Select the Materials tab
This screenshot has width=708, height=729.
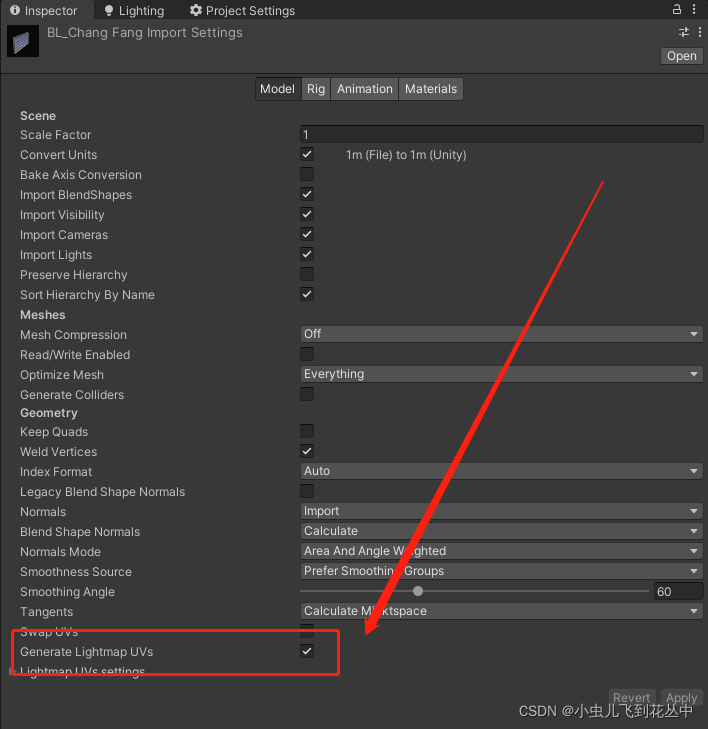coord(430,89)
